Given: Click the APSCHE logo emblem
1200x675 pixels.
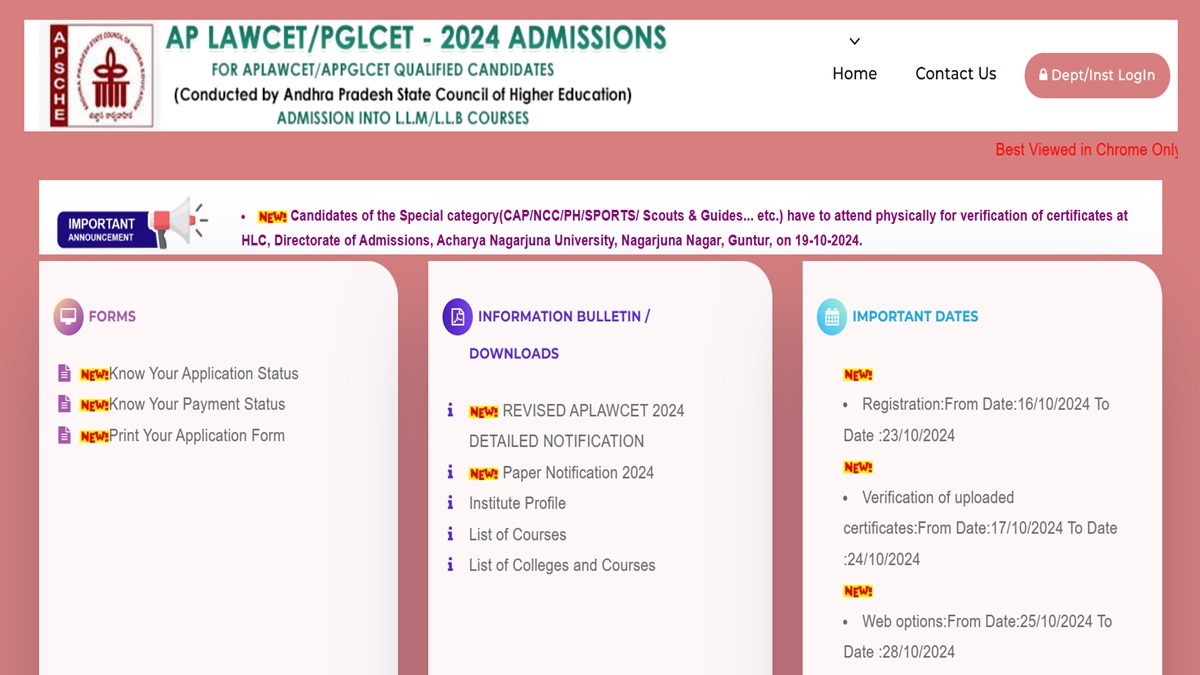Looking at the screenshot, I should (x=101, y=76).
